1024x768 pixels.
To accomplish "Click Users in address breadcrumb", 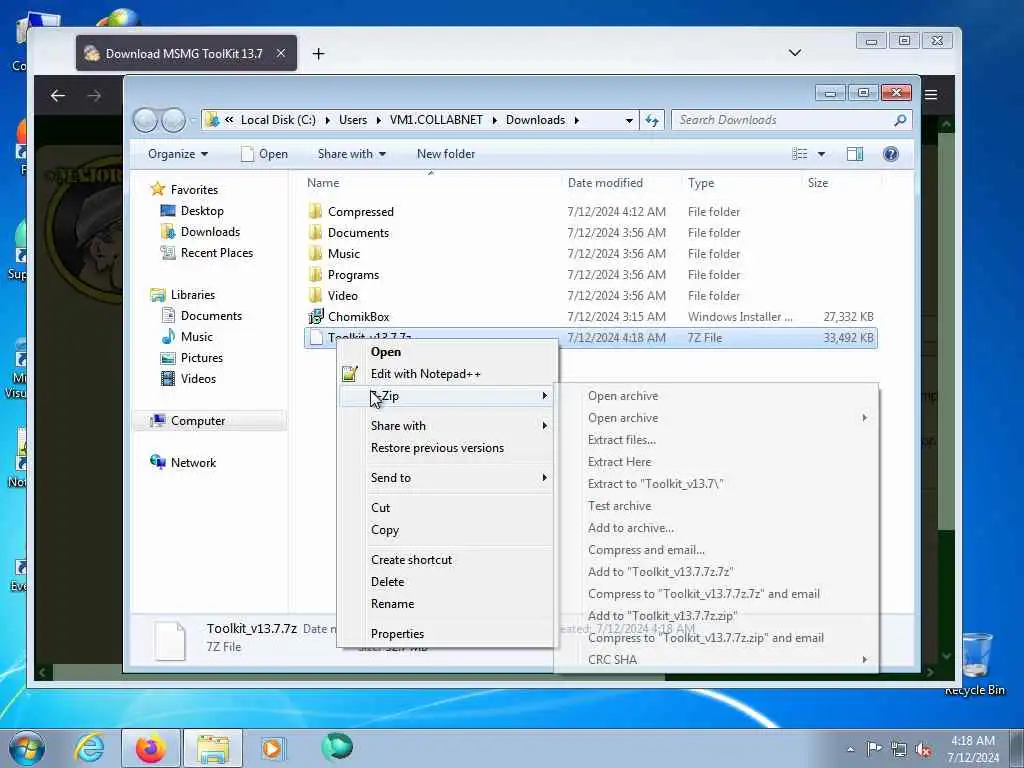I will coord(353,120).
